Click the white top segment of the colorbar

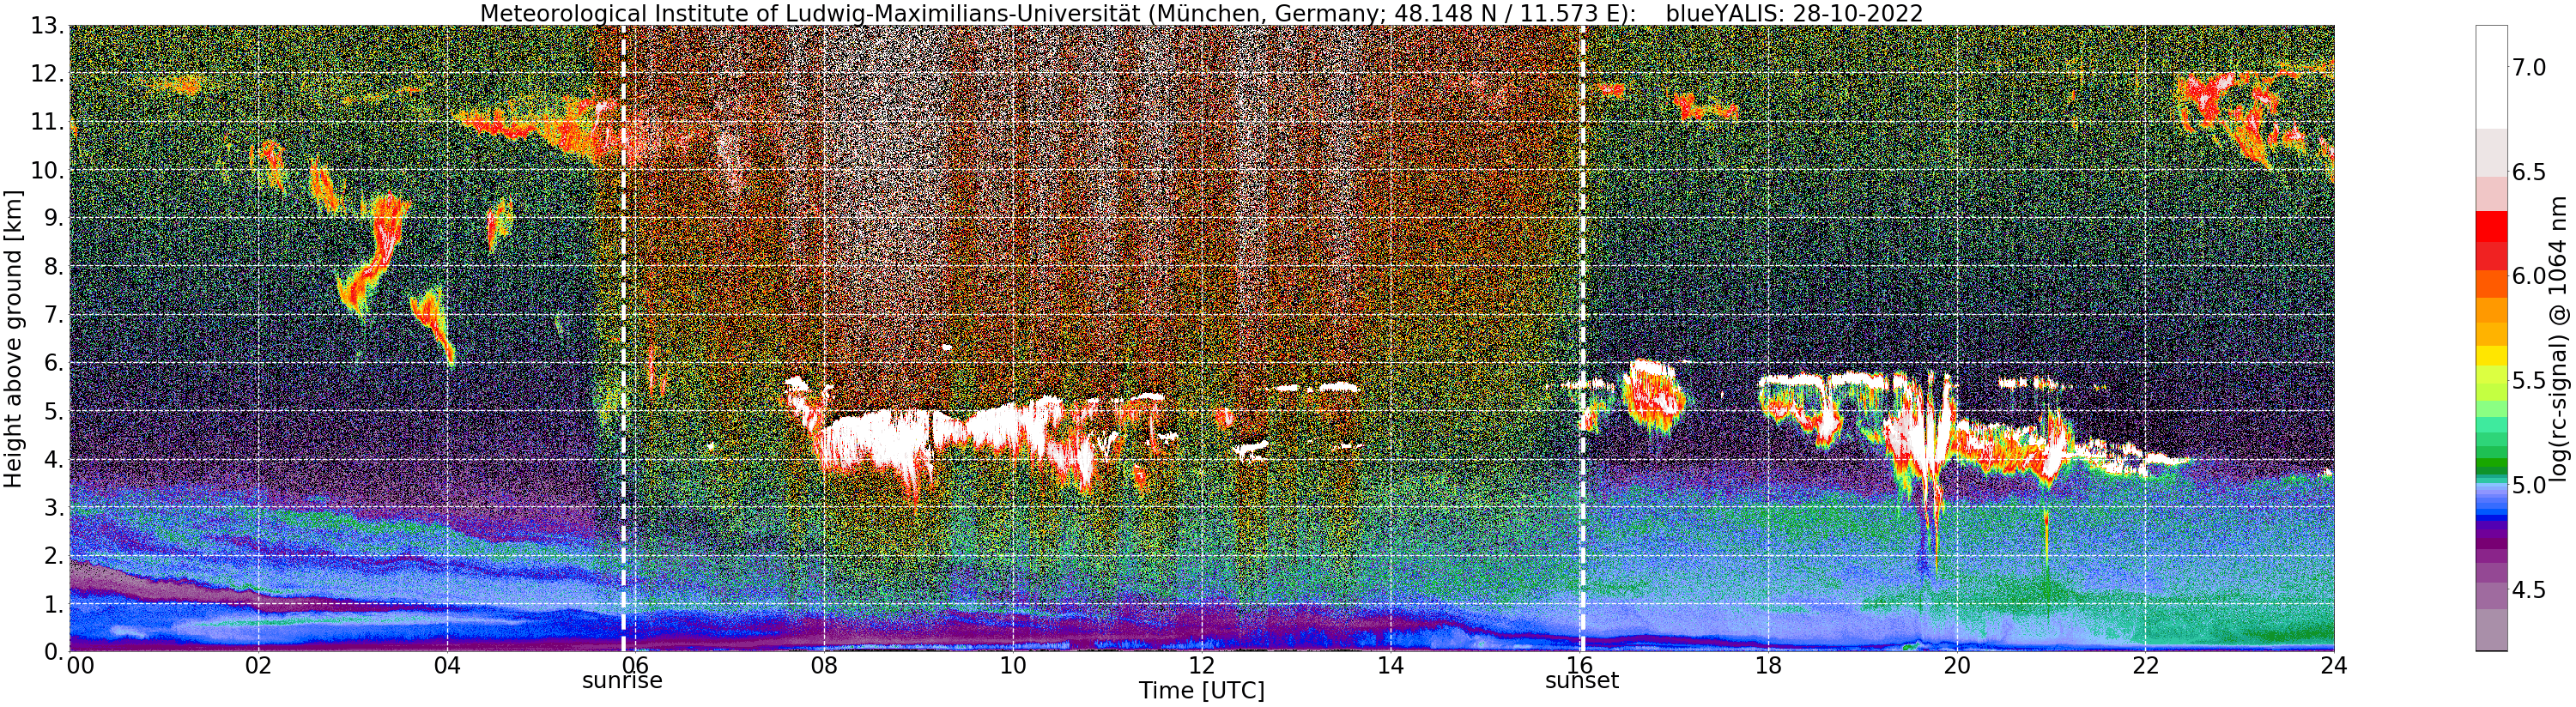click(2491, 77)
